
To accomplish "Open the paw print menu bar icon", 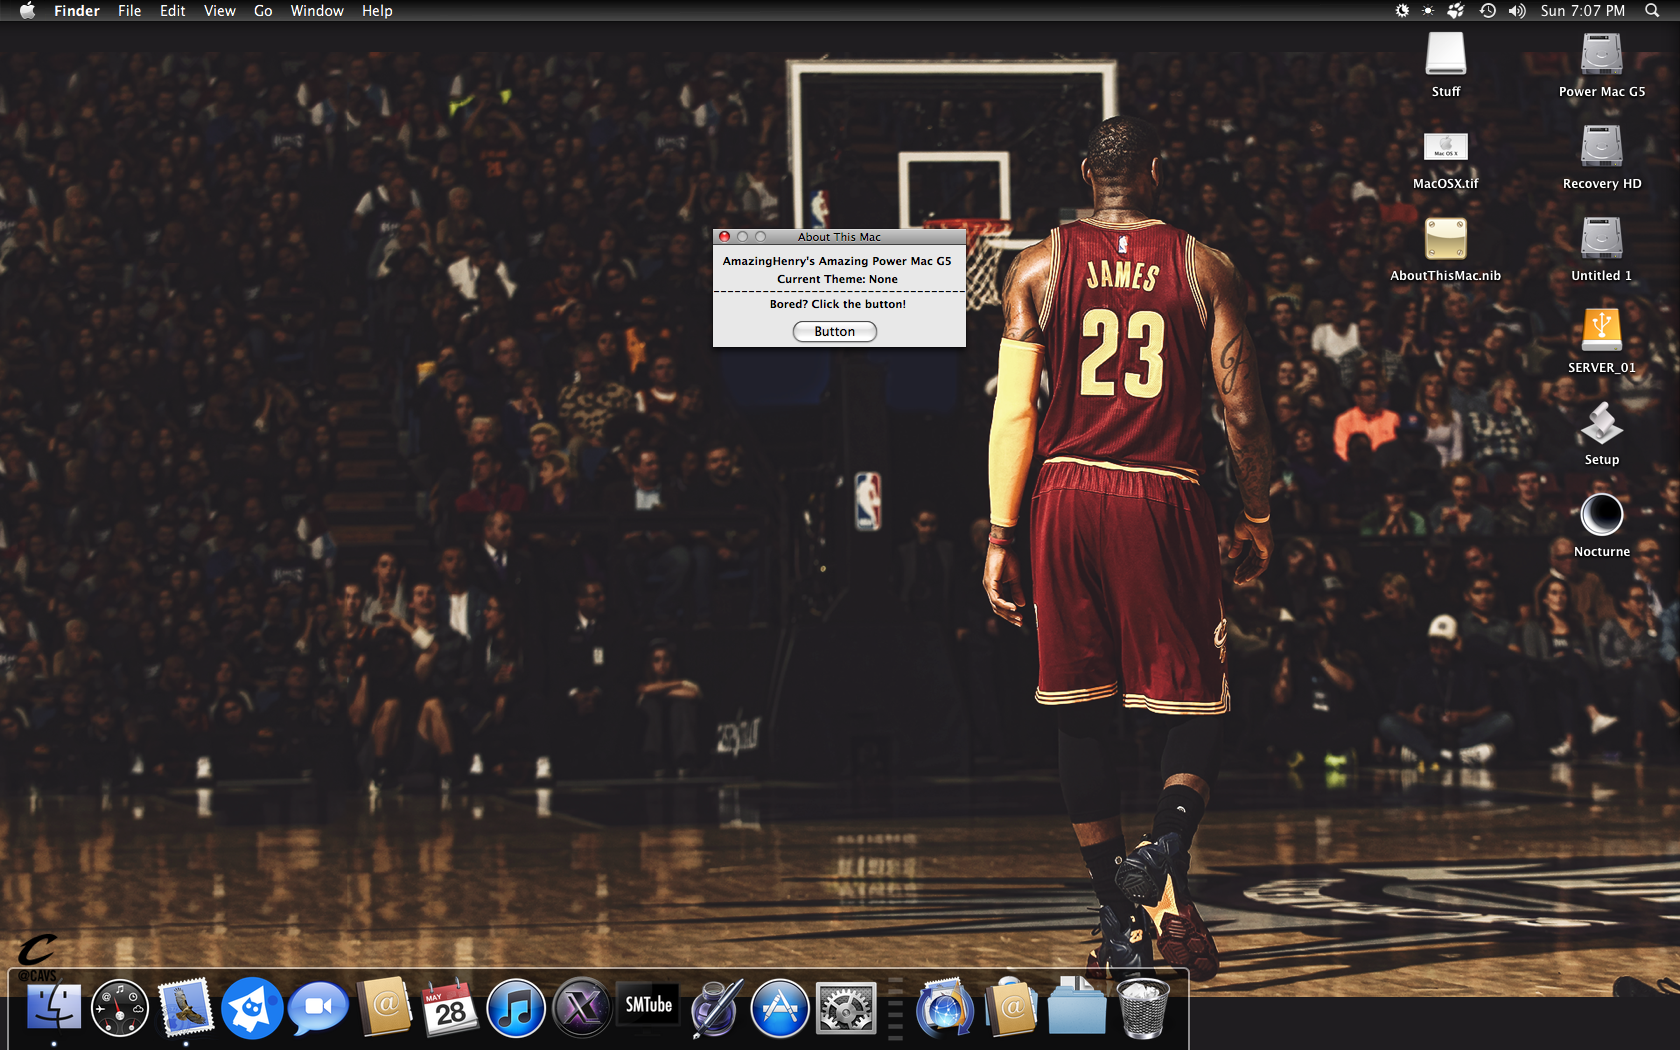I will click(x=1456, y=10).
